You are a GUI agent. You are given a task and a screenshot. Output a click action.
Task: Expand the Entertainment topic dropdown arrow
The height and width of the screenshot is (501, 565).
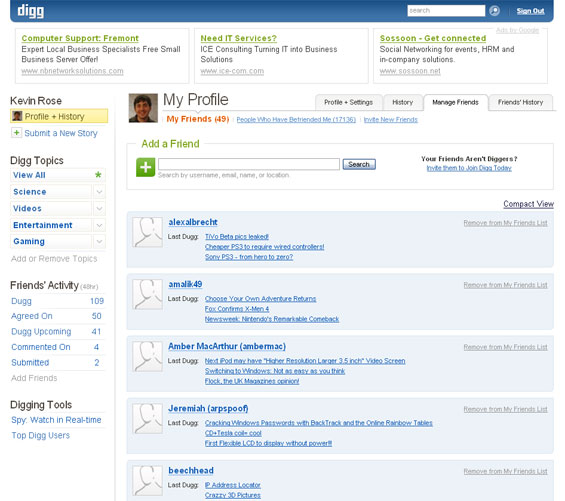(99, 225)
